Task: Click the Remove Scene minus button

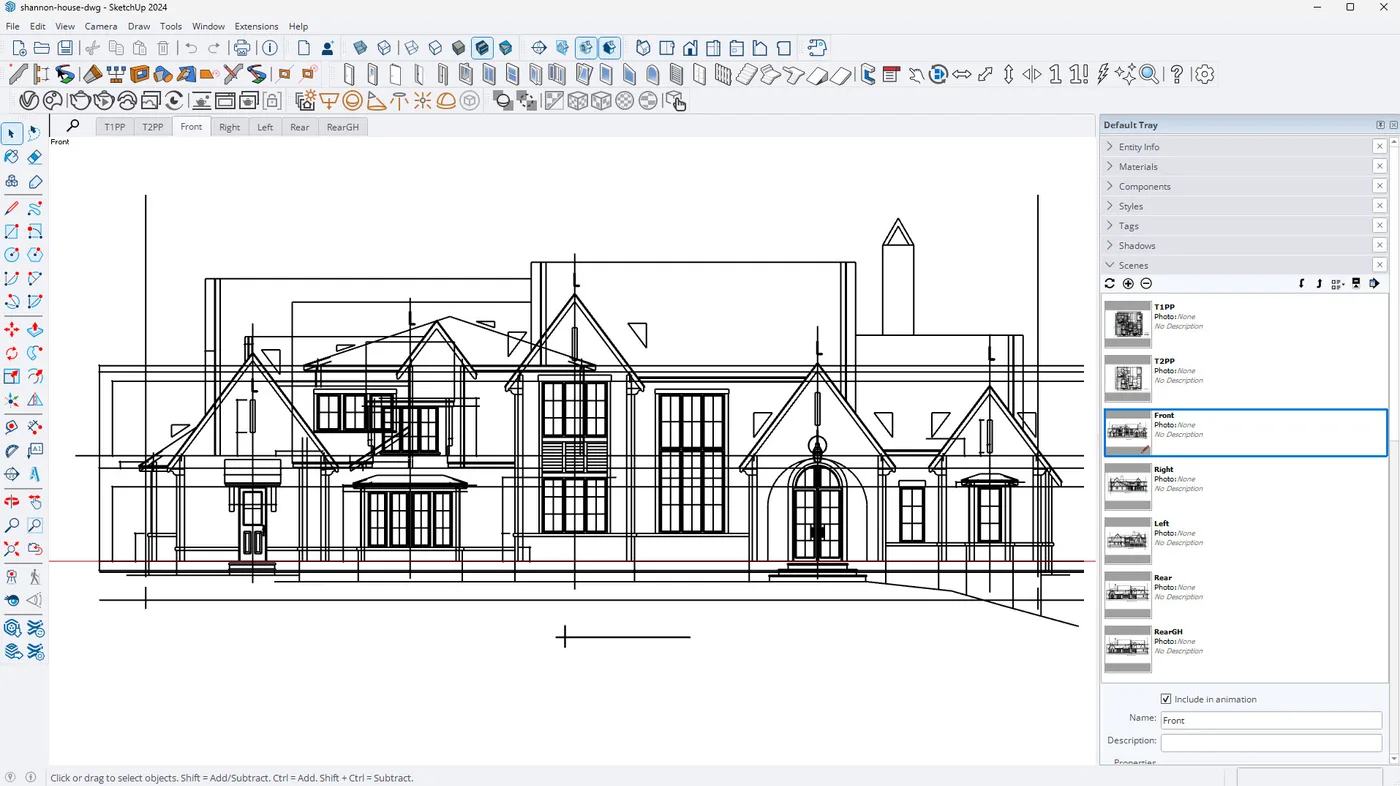Action: [1146, 283]
